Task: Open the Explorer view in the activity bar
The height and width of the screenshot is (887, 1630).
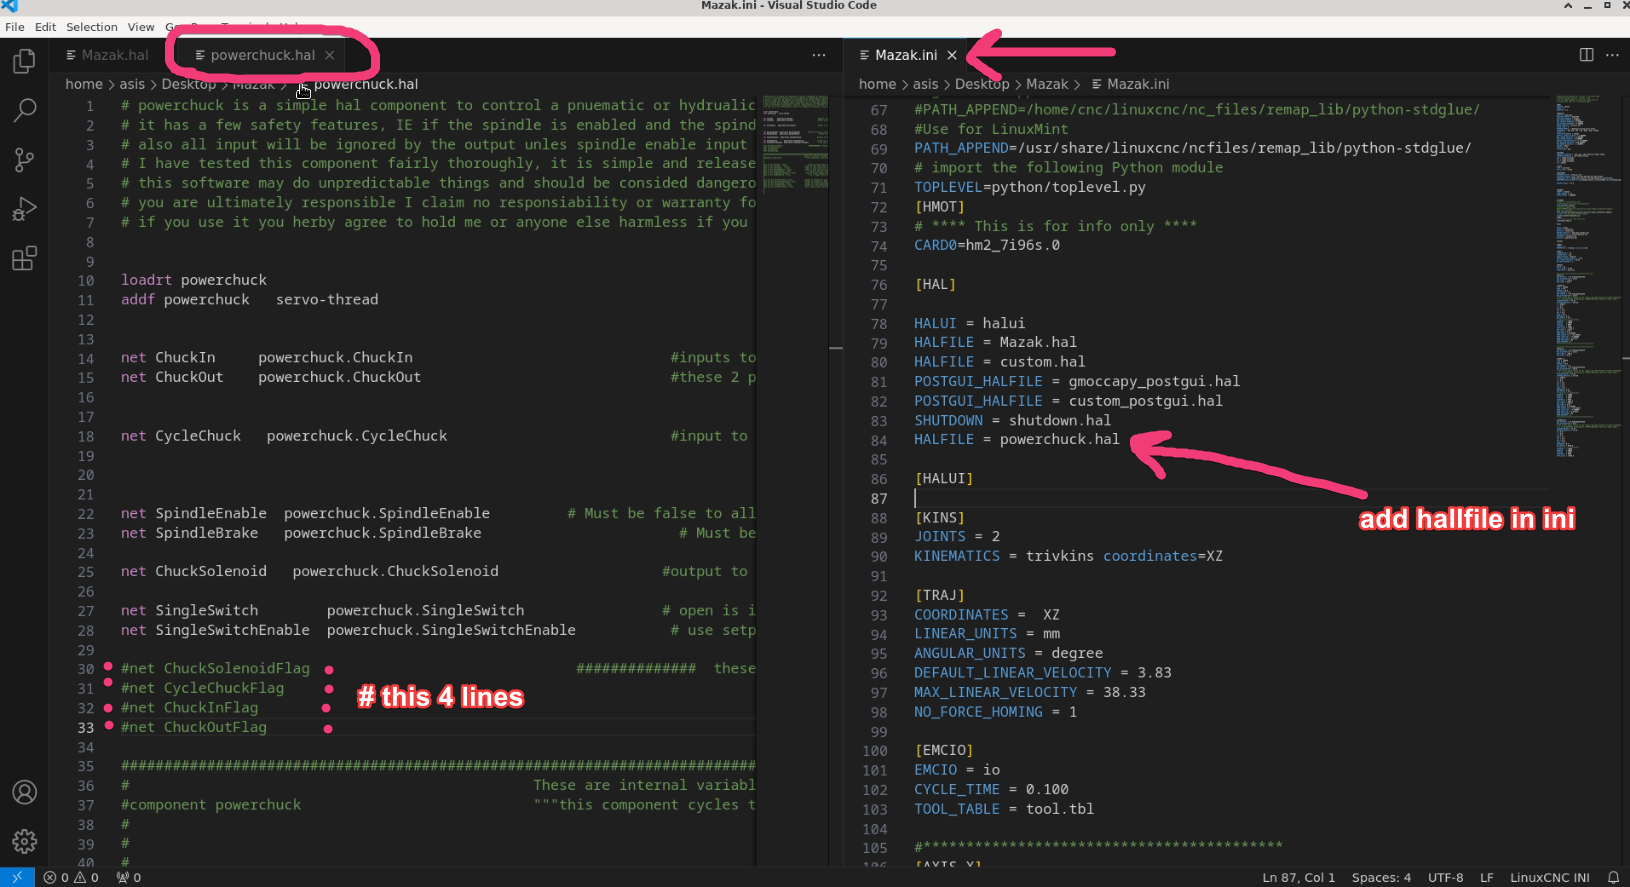Action: tap(24, 62)
